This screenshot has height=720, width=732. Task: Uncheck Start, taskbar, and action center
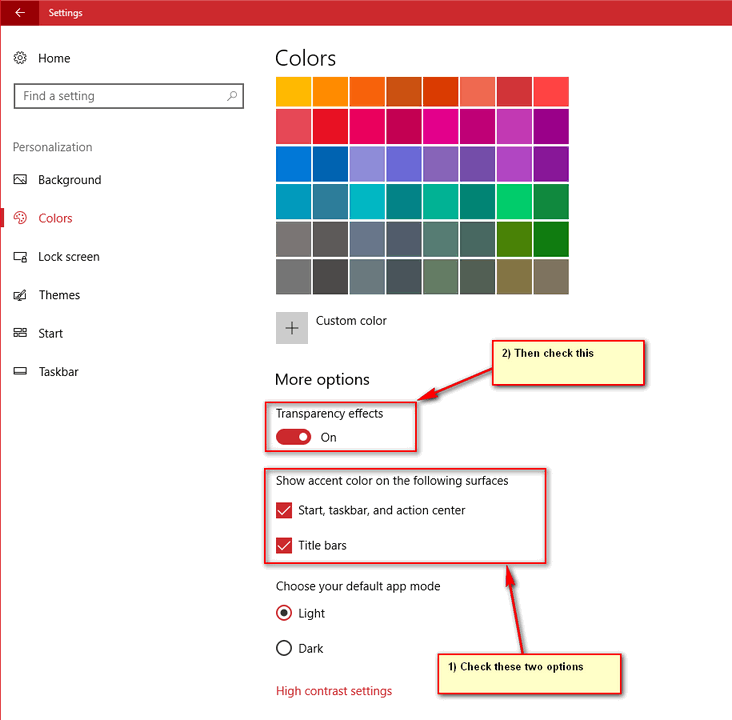coord(284,510)
